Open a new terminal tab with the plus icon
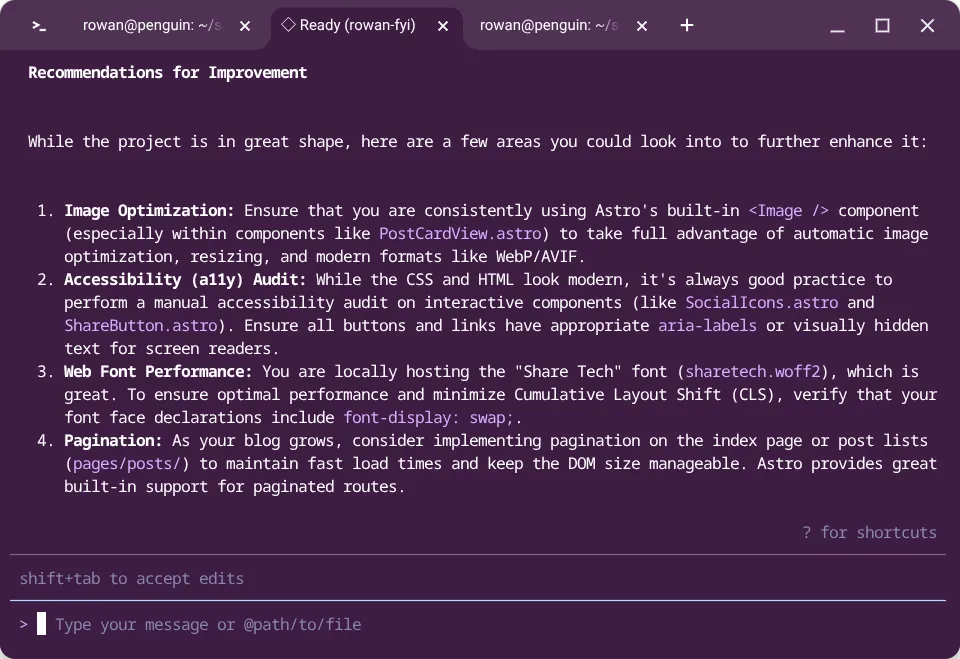 pos(687,26)
